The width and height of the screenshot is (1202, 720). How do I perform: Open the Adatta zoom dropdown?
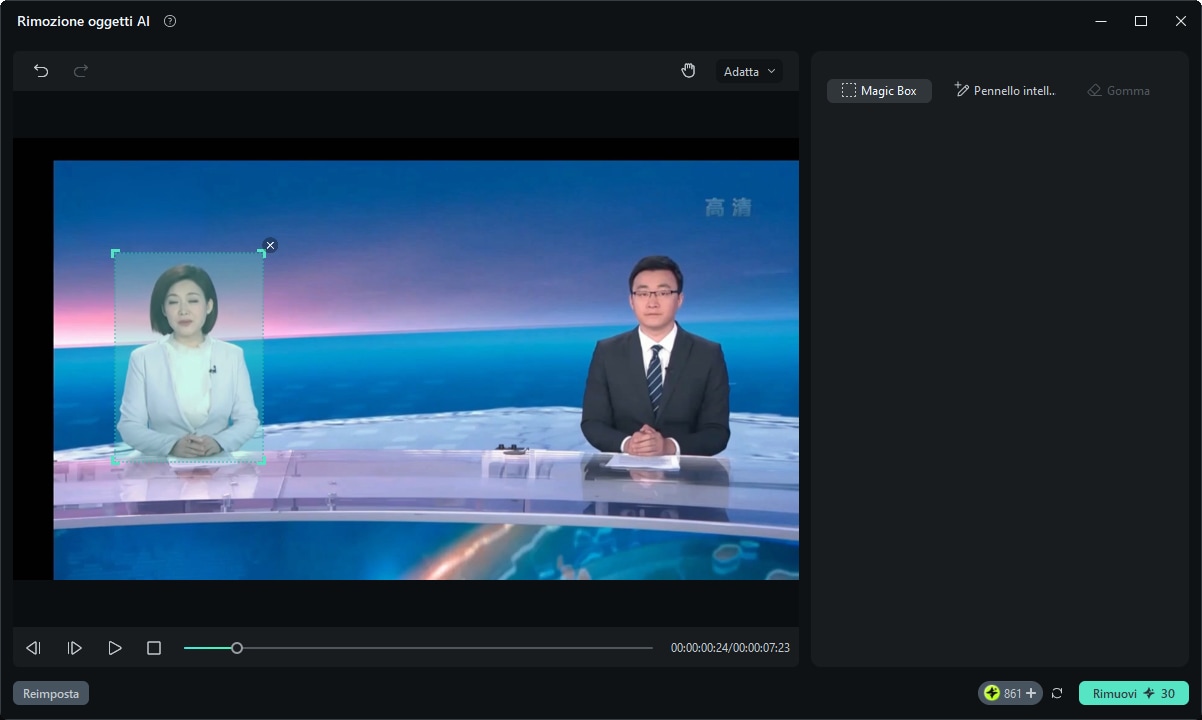[x=749, y=72]
